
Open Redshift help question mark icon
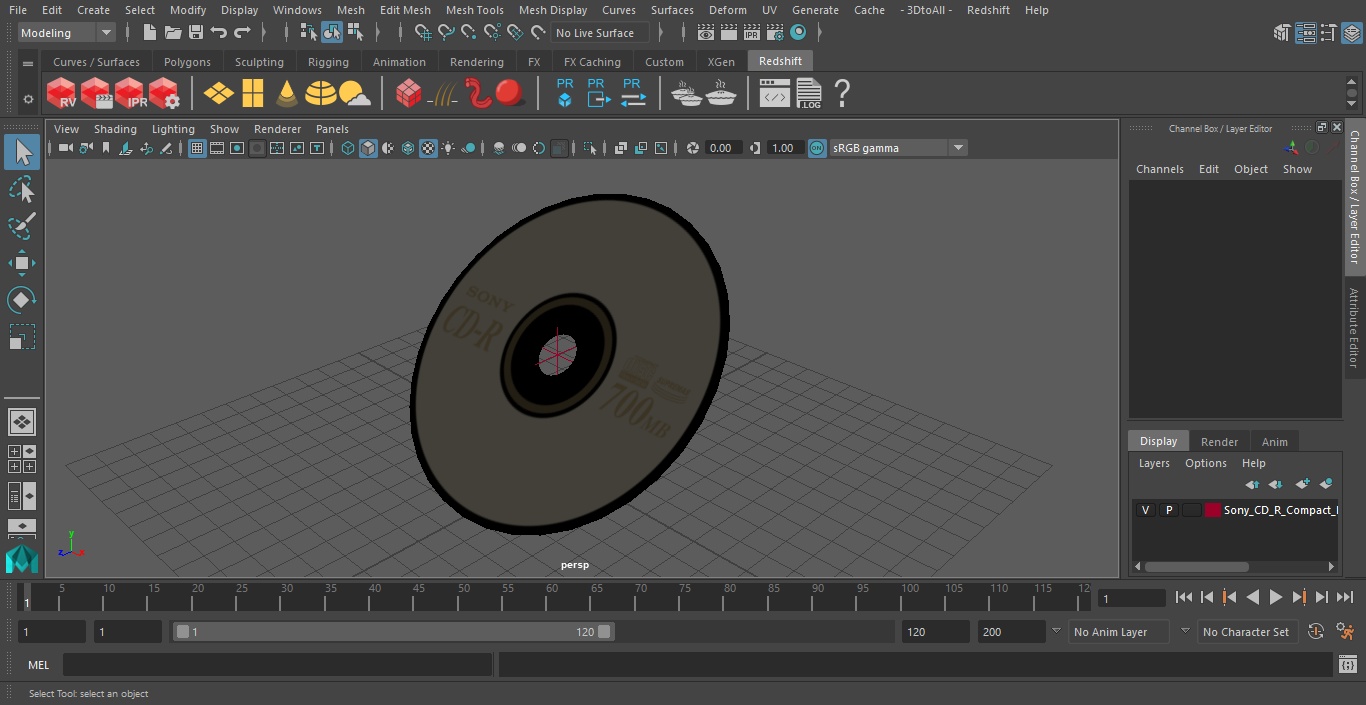tap(842, 94)
